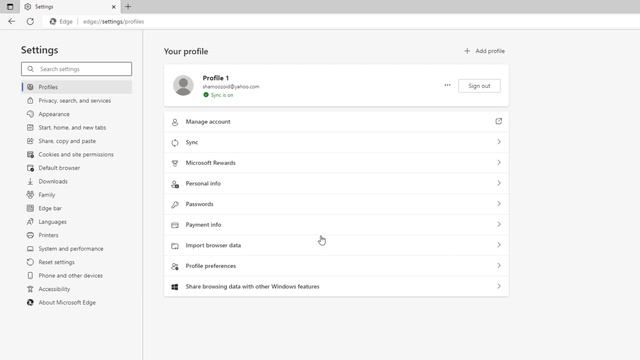The width and height of the screenshot is (640, 360).
Task: Click the external link icon for Manage account
Action: [499, 121]
